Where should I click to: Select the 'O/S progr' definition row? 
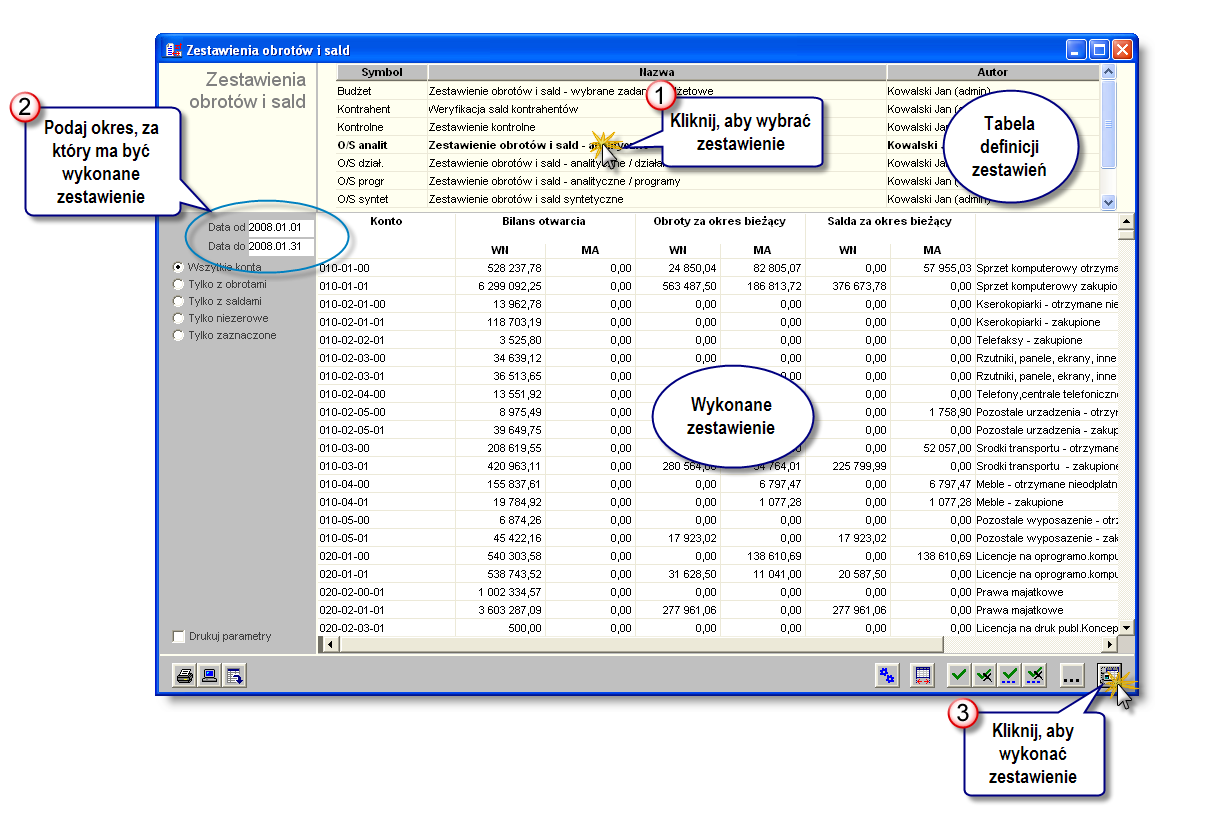pos(717,181)
